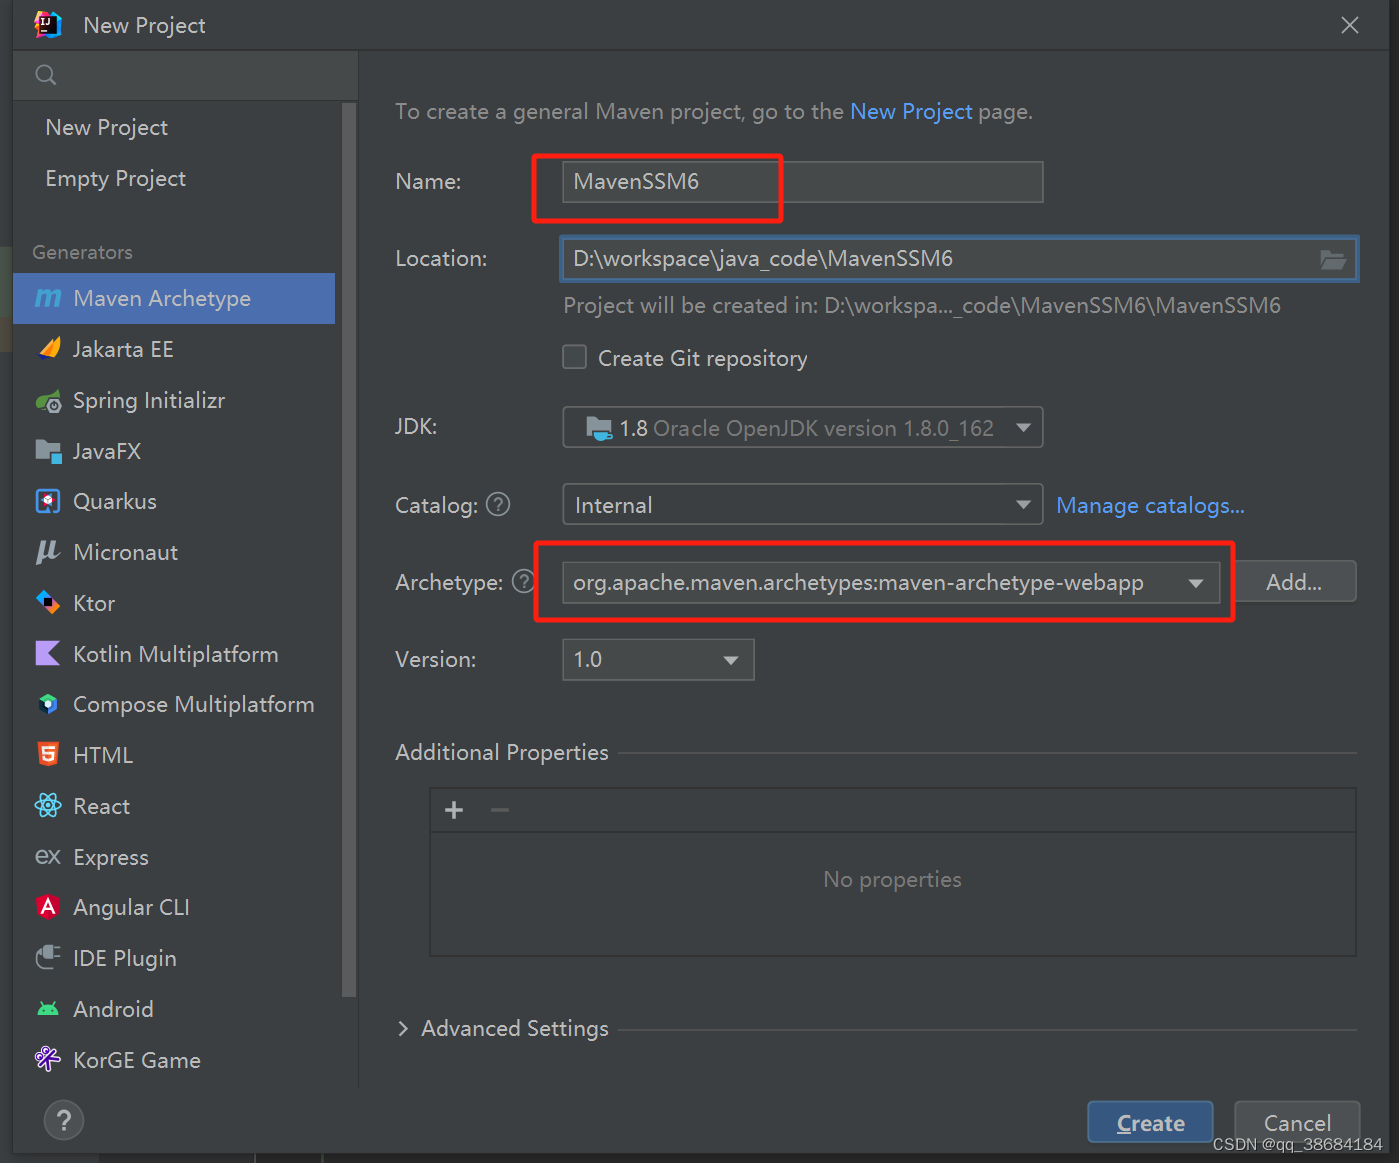Click the Android generator label
Viewport: 1399px width, 1163px height.
(x=113, y=1009)
